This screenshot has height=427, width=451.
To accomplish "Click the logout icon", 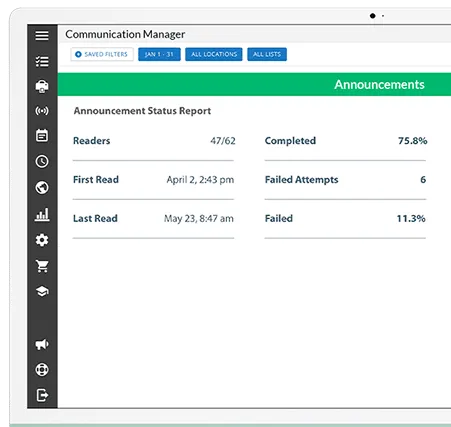I will click(42, 395).
